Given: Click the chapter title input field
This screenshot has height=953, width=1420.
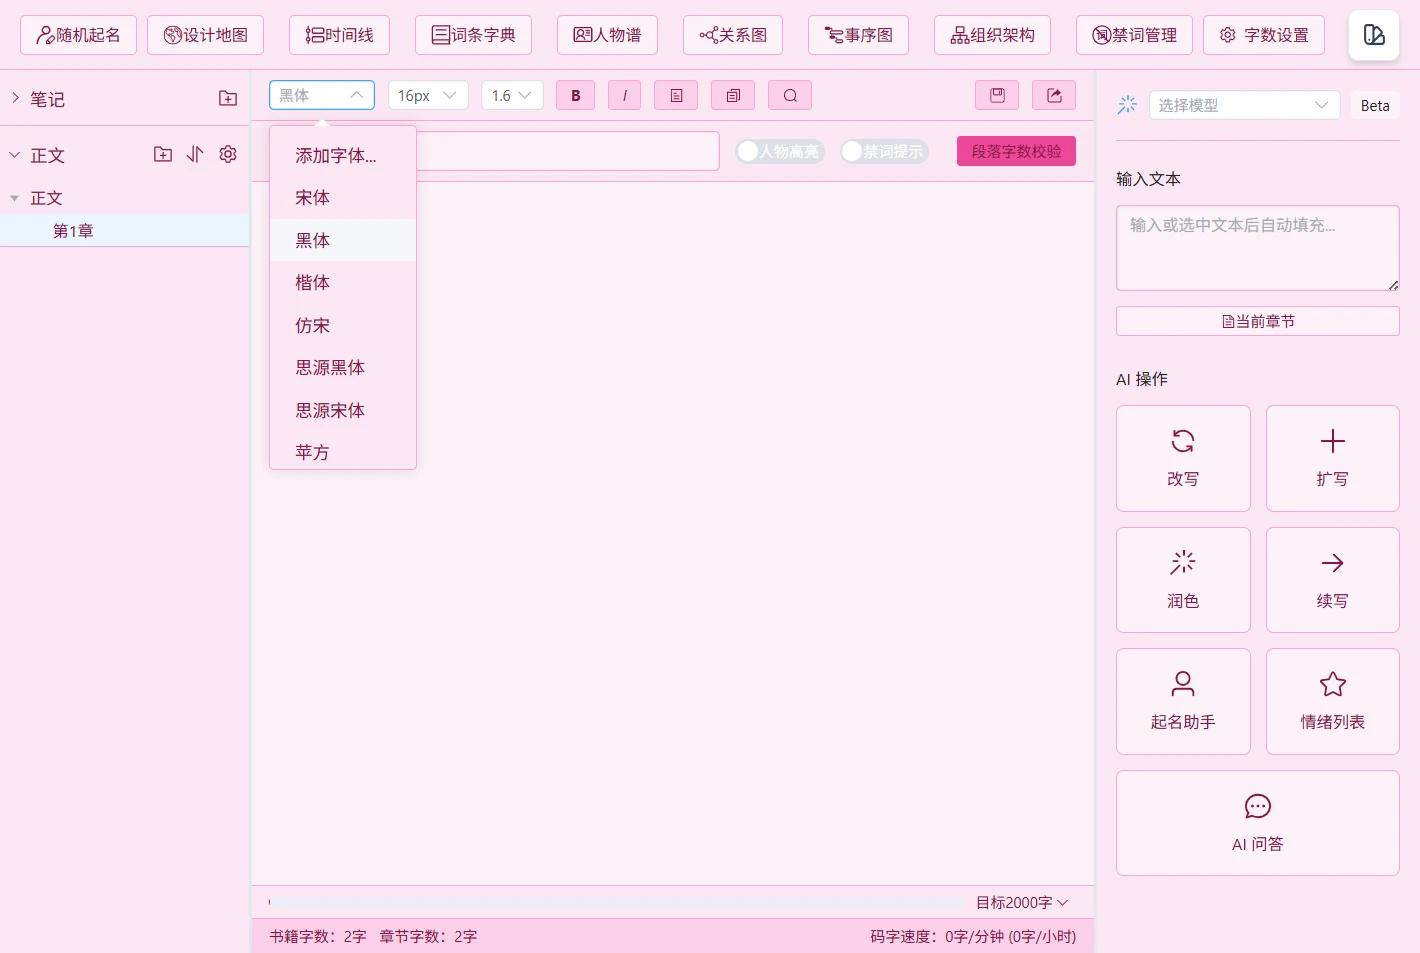Looking at the screenshot, I should point(567,151).
